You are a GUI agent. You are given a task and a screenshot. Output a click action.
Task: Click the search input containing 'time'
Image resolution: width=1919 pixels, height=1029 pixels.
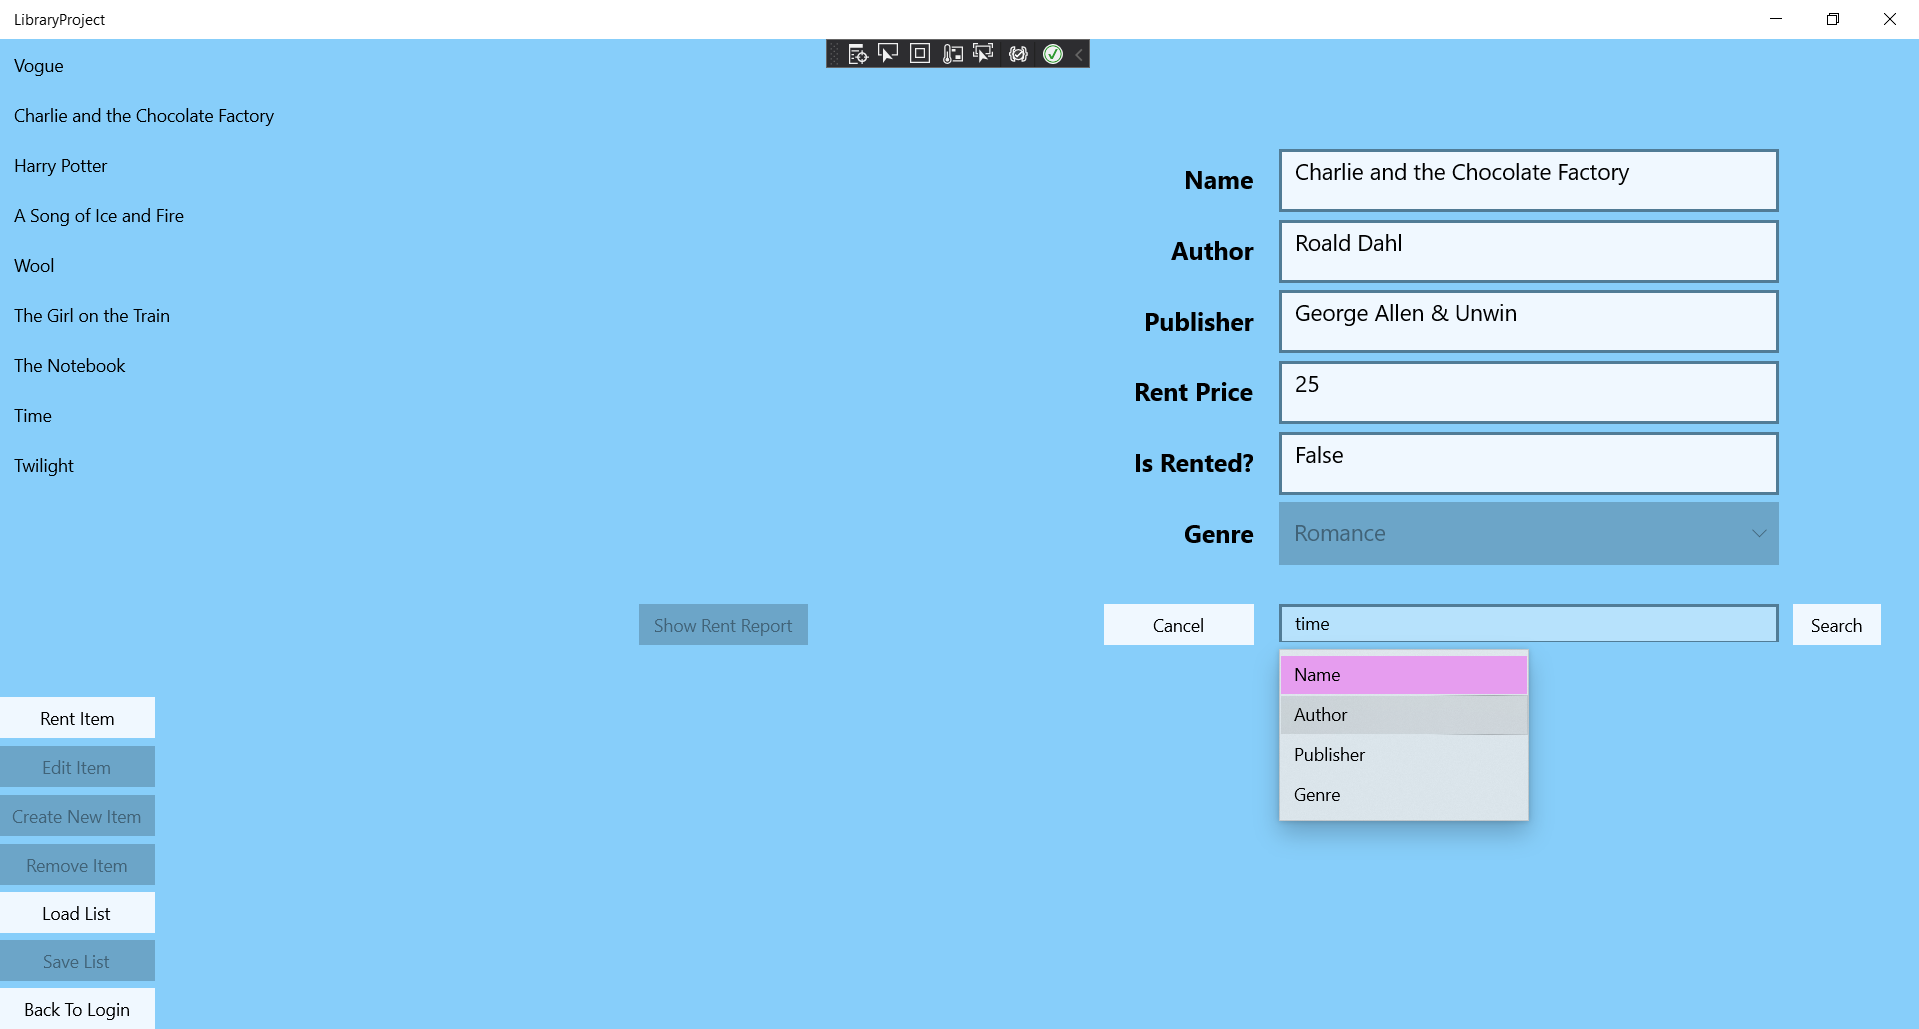pos(1450,623)
